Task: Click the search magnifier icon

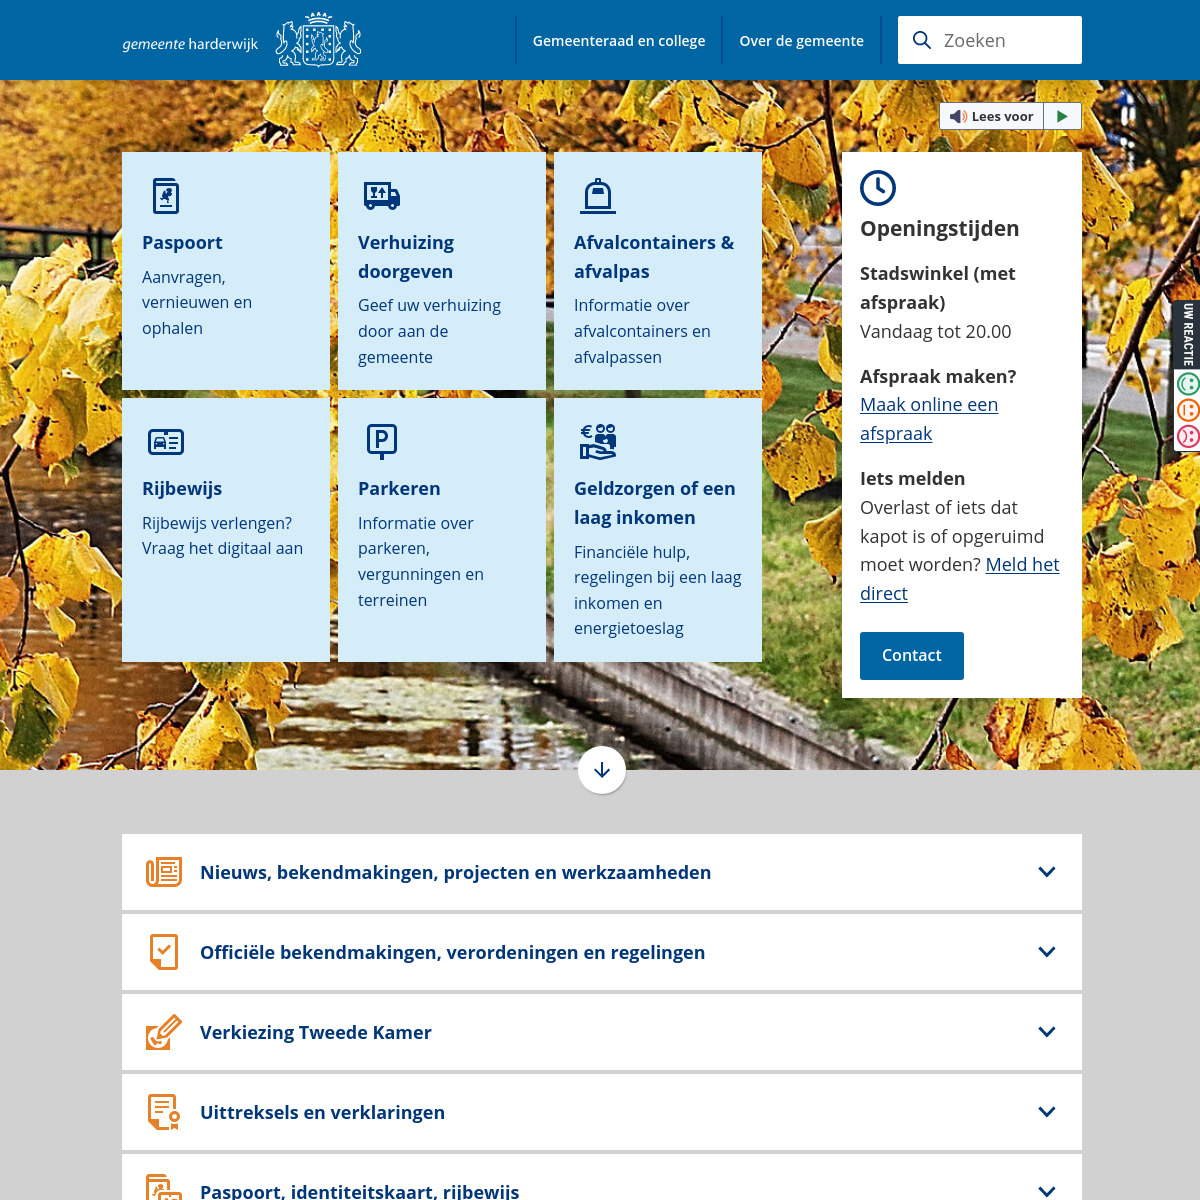Action: click(922, 40)
